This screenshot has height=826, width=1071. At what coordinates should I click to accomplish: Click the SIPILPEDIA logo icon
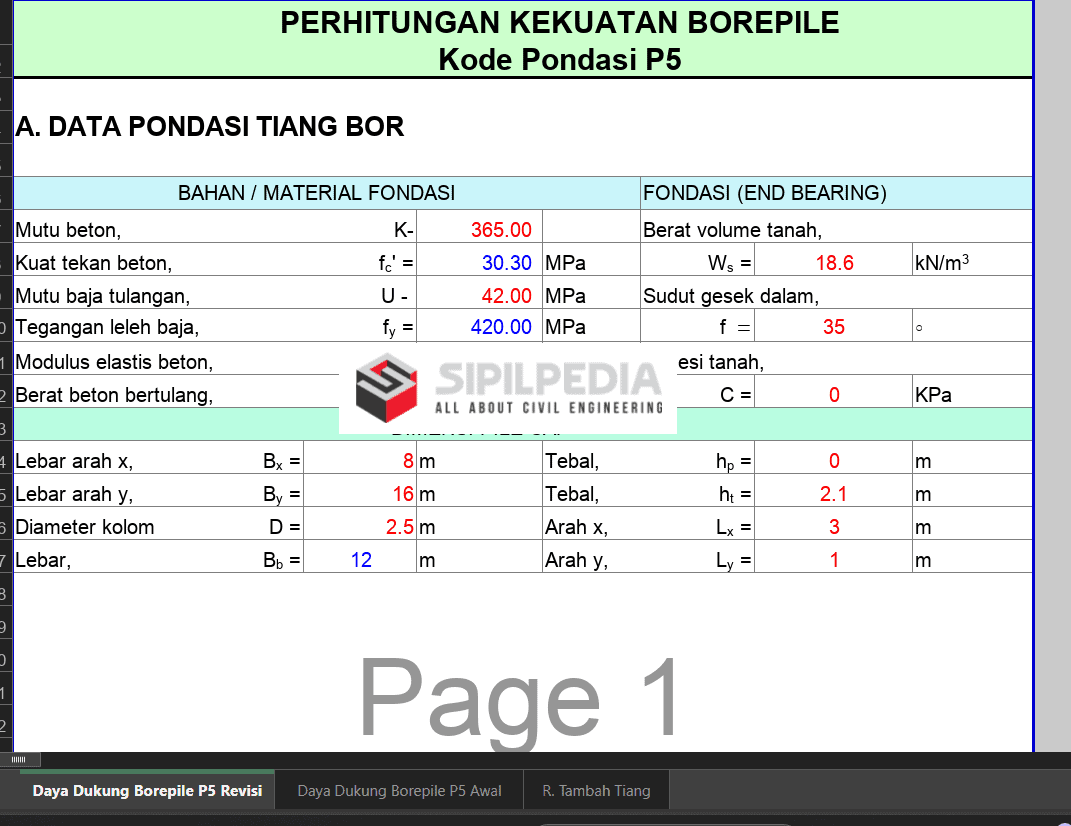point(386,390)
